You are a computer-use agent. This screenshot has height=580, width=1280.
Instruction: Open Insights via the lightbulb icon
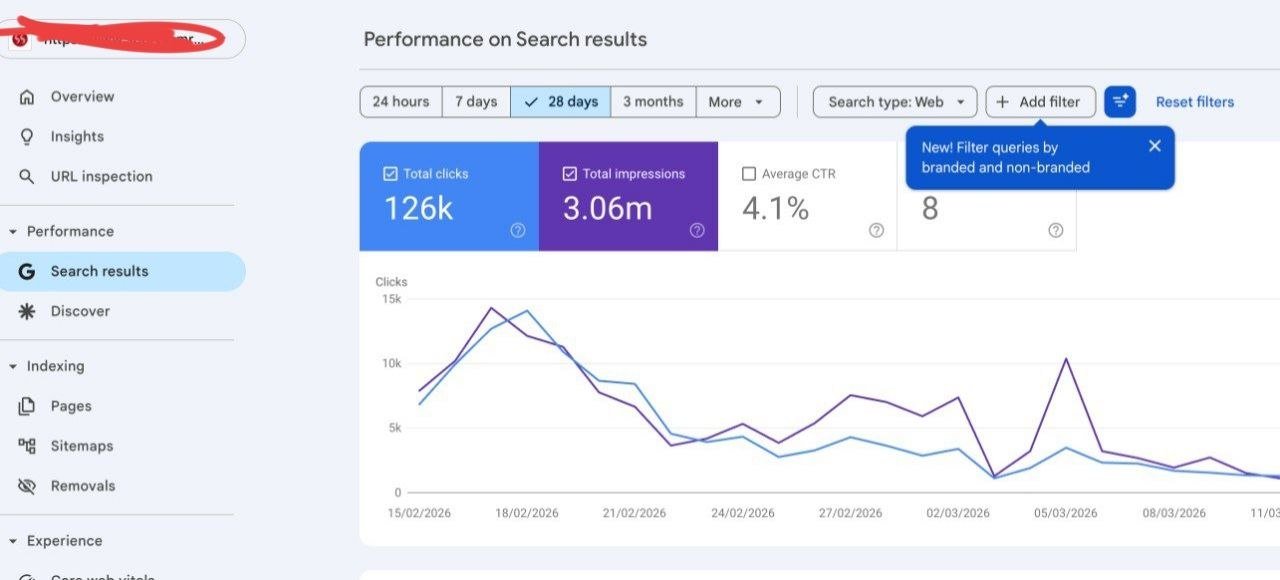(27, 136)
